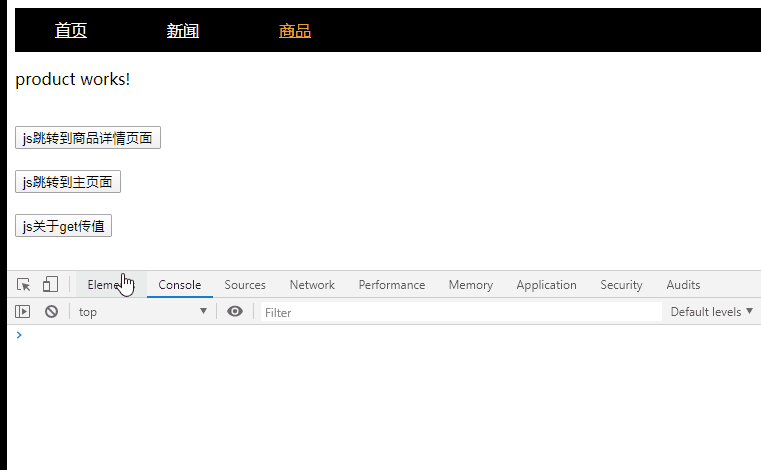Viewport: 761px width, 470px height.
Task: Toggle the device toolbar icon
Action: coord(50,285)
